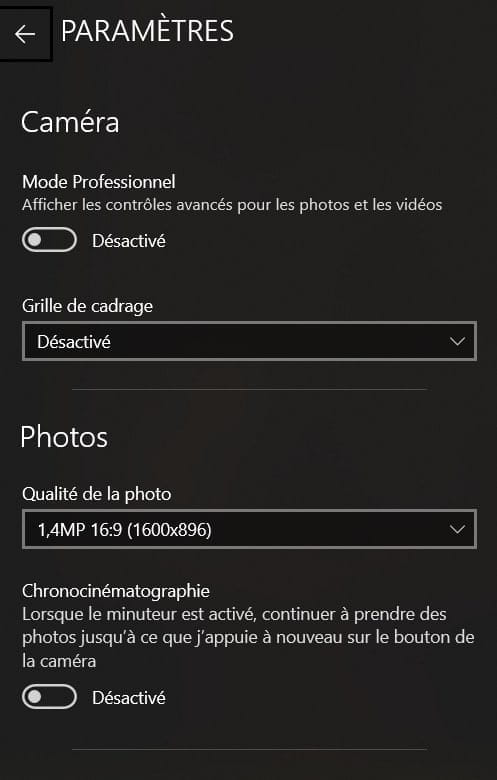Image resolution: width=497 pixels, height=780 pixels.
Task: Click the 'Afficher les contrôles avancés' description
Action: point(232,204)
